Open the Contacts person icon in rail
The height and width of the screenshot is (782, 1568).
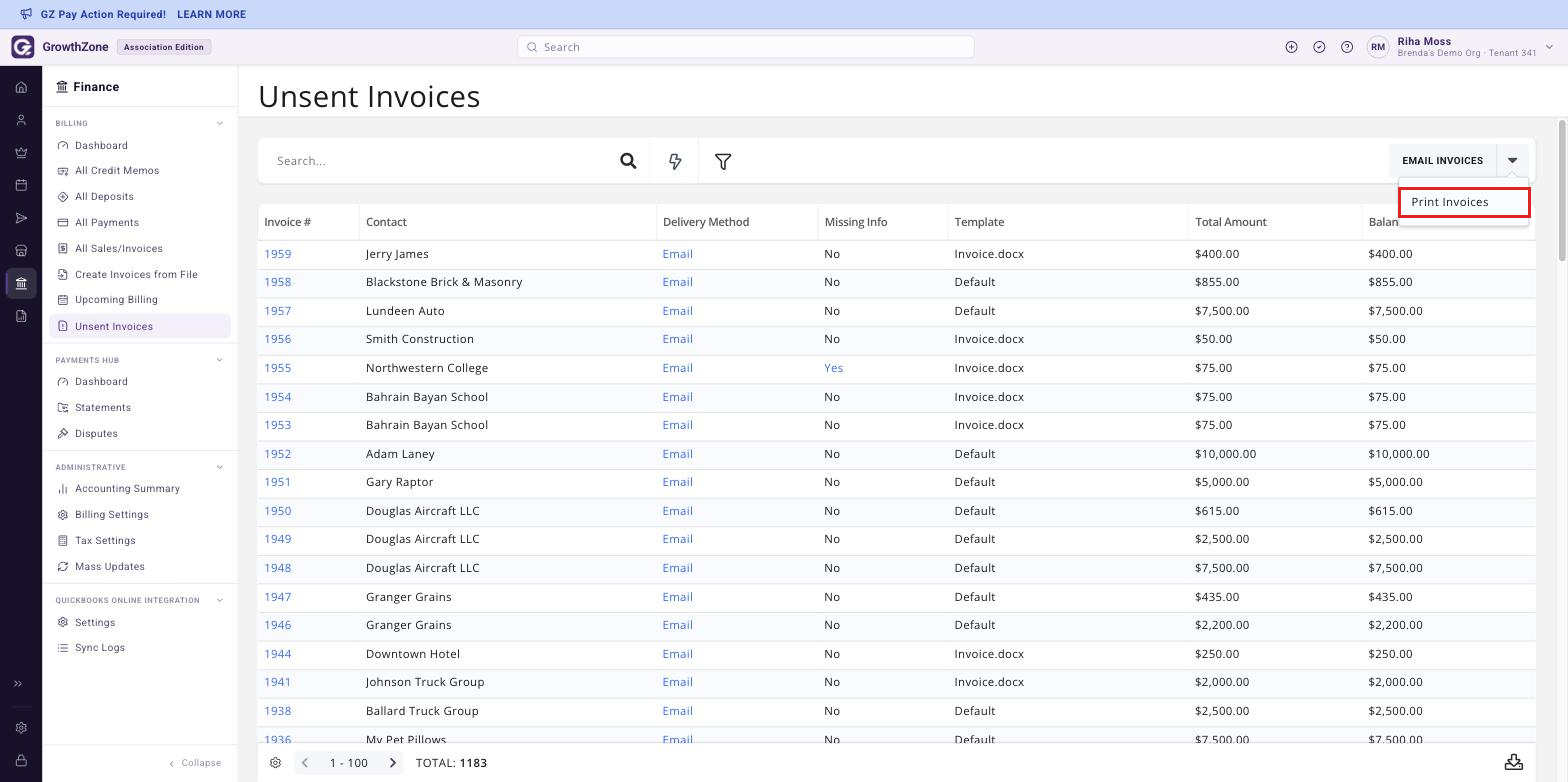point(21,120)
